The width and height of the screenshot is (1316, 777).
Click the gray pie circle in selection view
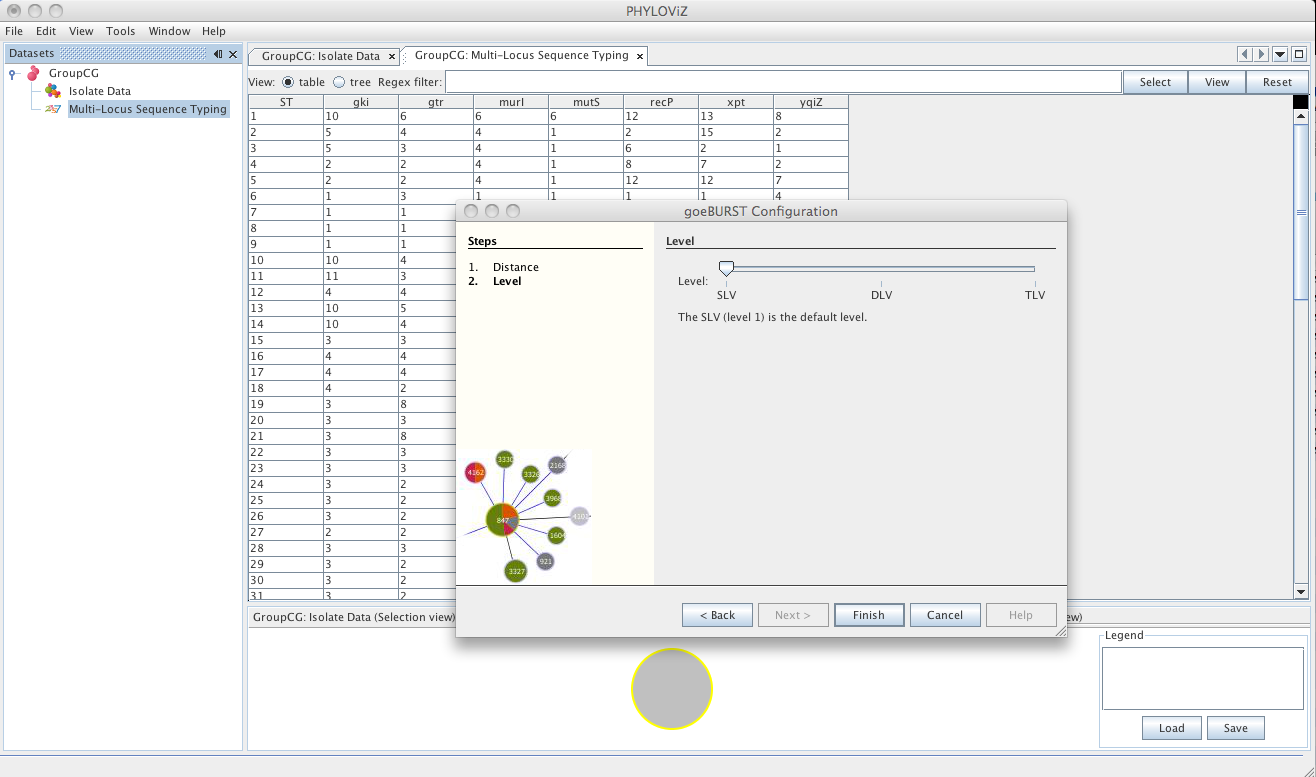[672, 689]
